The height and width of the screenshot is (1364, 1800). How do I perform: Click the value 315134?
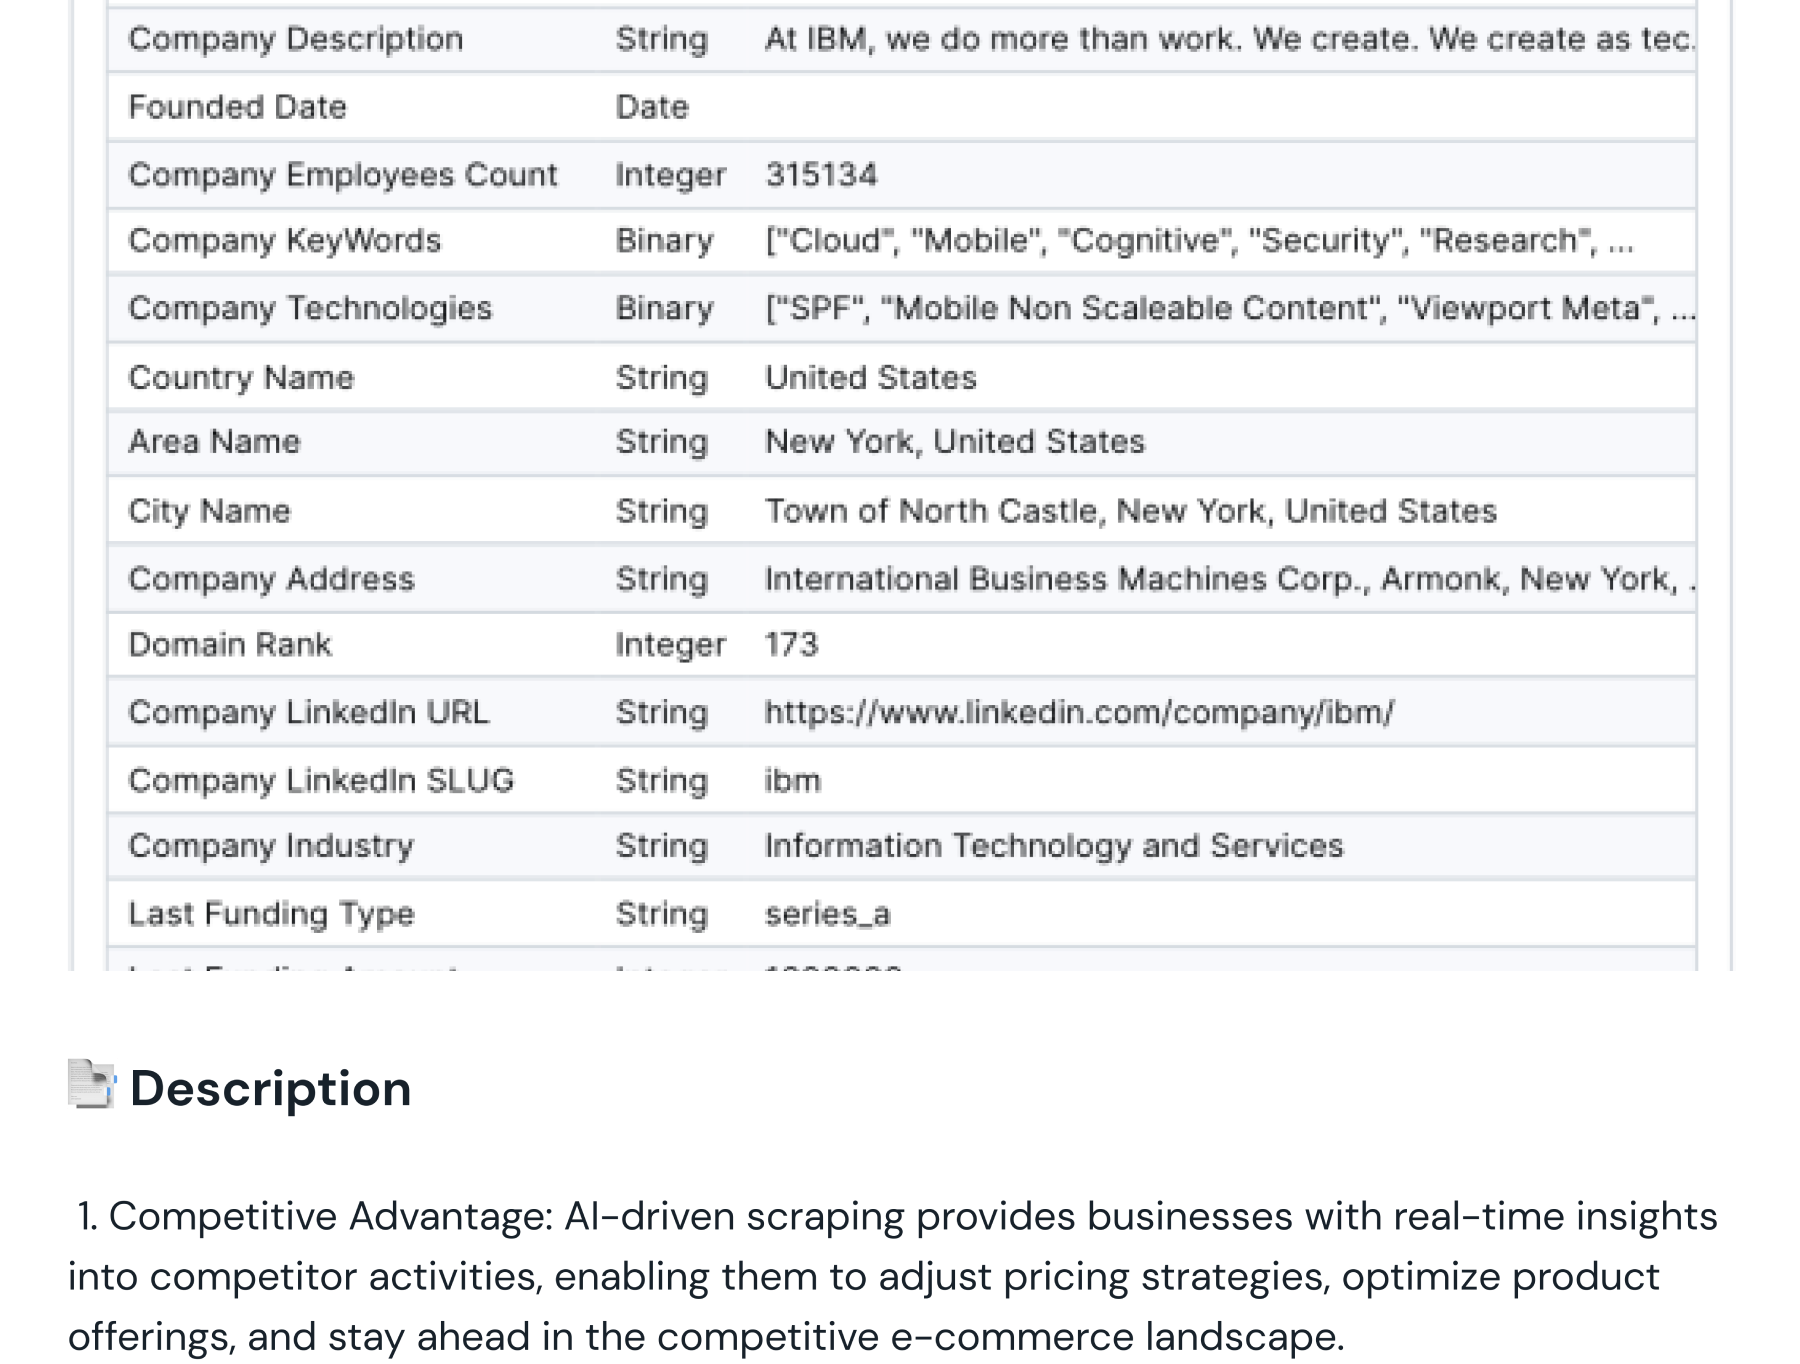pyautogui.click(x=821, y=175)
